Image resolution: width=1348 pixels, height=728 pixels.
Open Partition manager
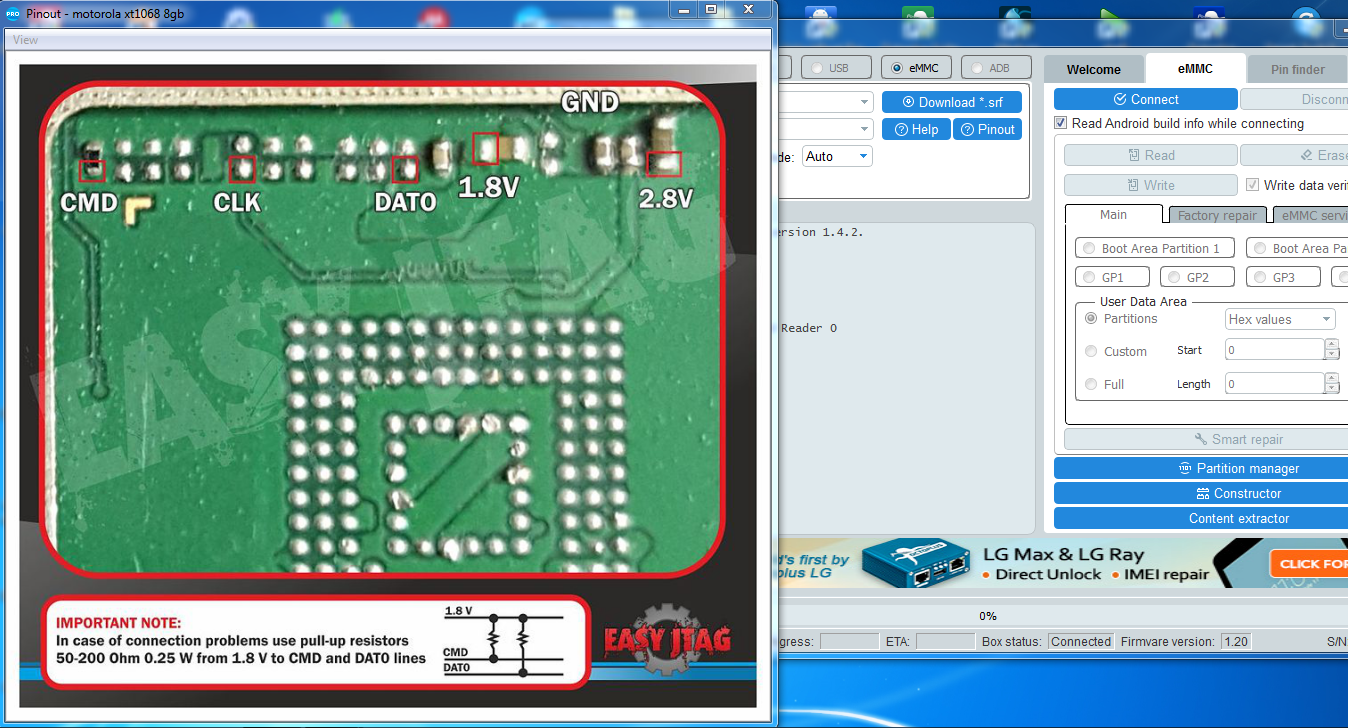[x=1201, y=468]
